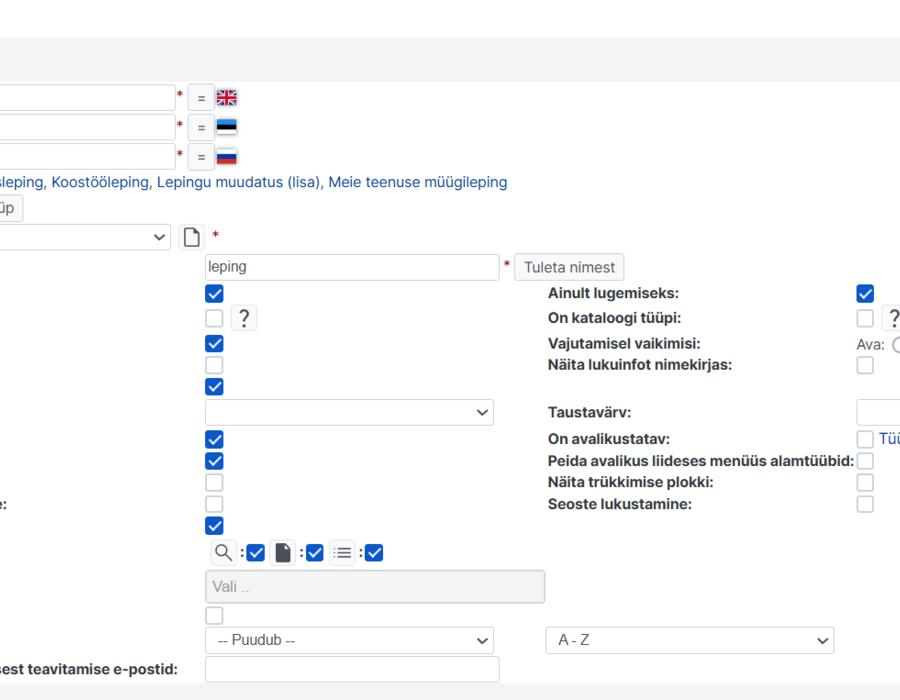Uncheck the checkbox after the filled document icon
This screenshot has width=900, height=700.
pyautogui.click(x=315, y=553)
